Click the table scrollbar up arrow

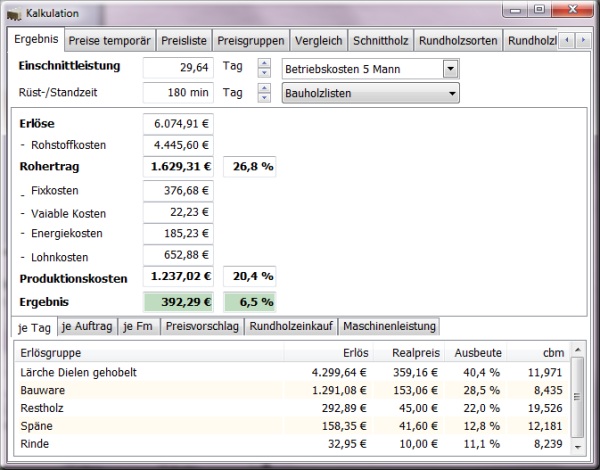578,350
